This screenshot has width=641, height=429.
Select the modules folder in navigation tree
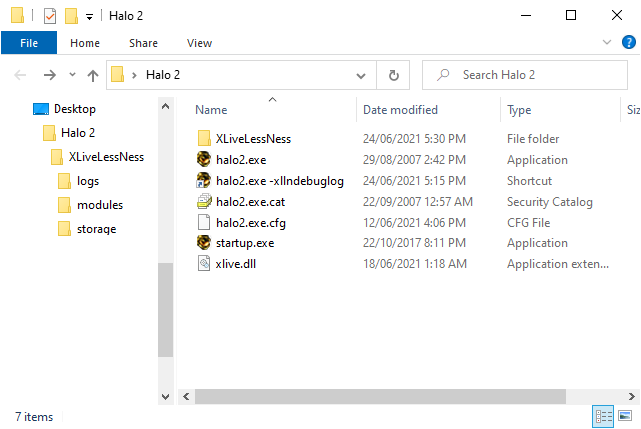coord(99,205)
